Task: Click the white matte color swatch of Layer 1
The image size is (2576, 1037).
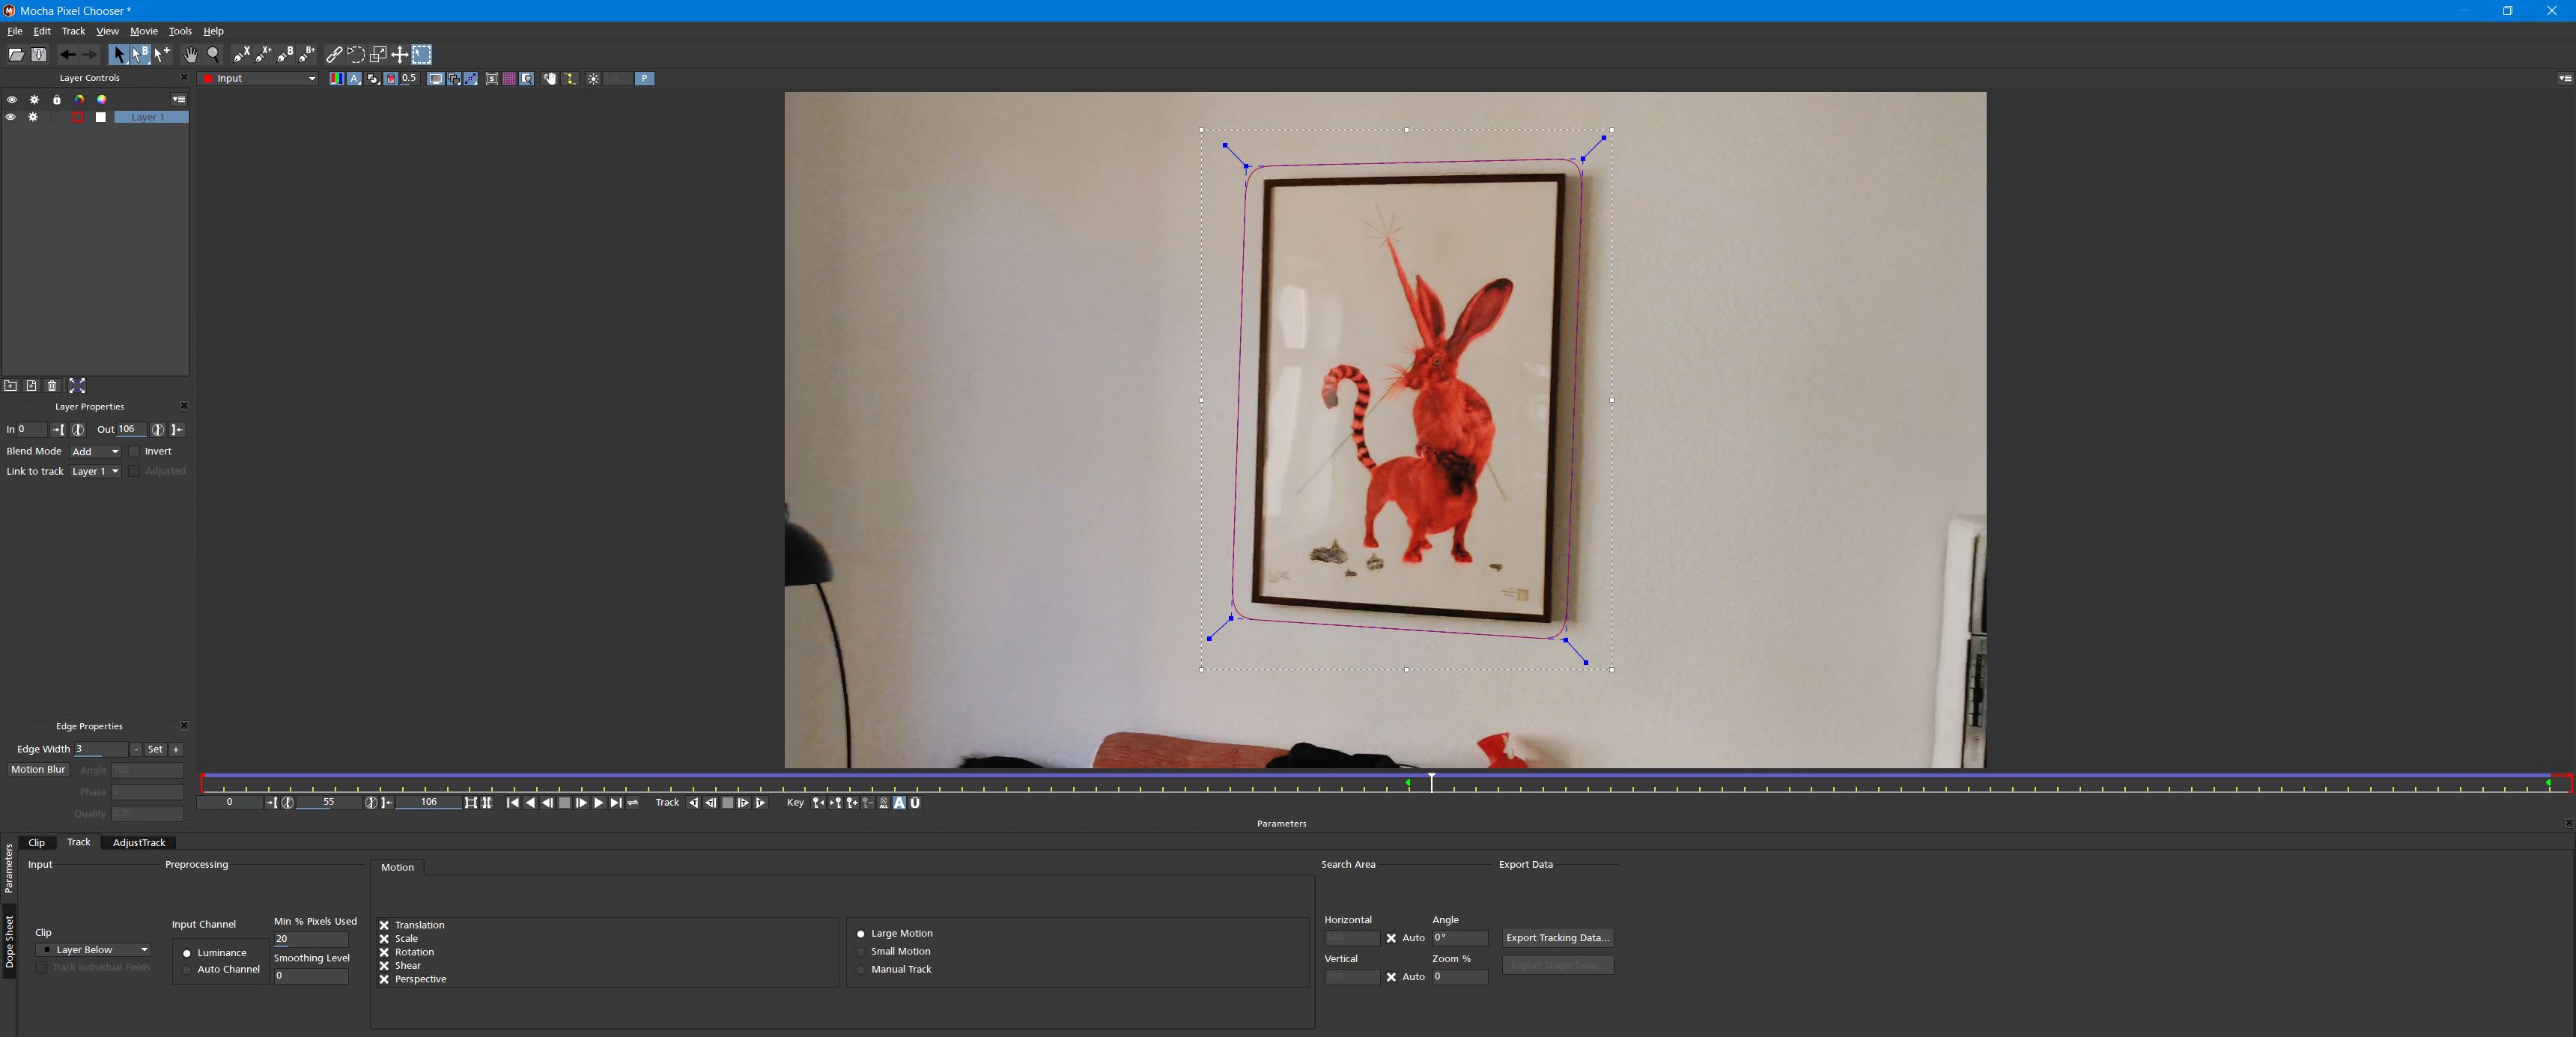Action: pyautogui.click(x=101, y=117)
